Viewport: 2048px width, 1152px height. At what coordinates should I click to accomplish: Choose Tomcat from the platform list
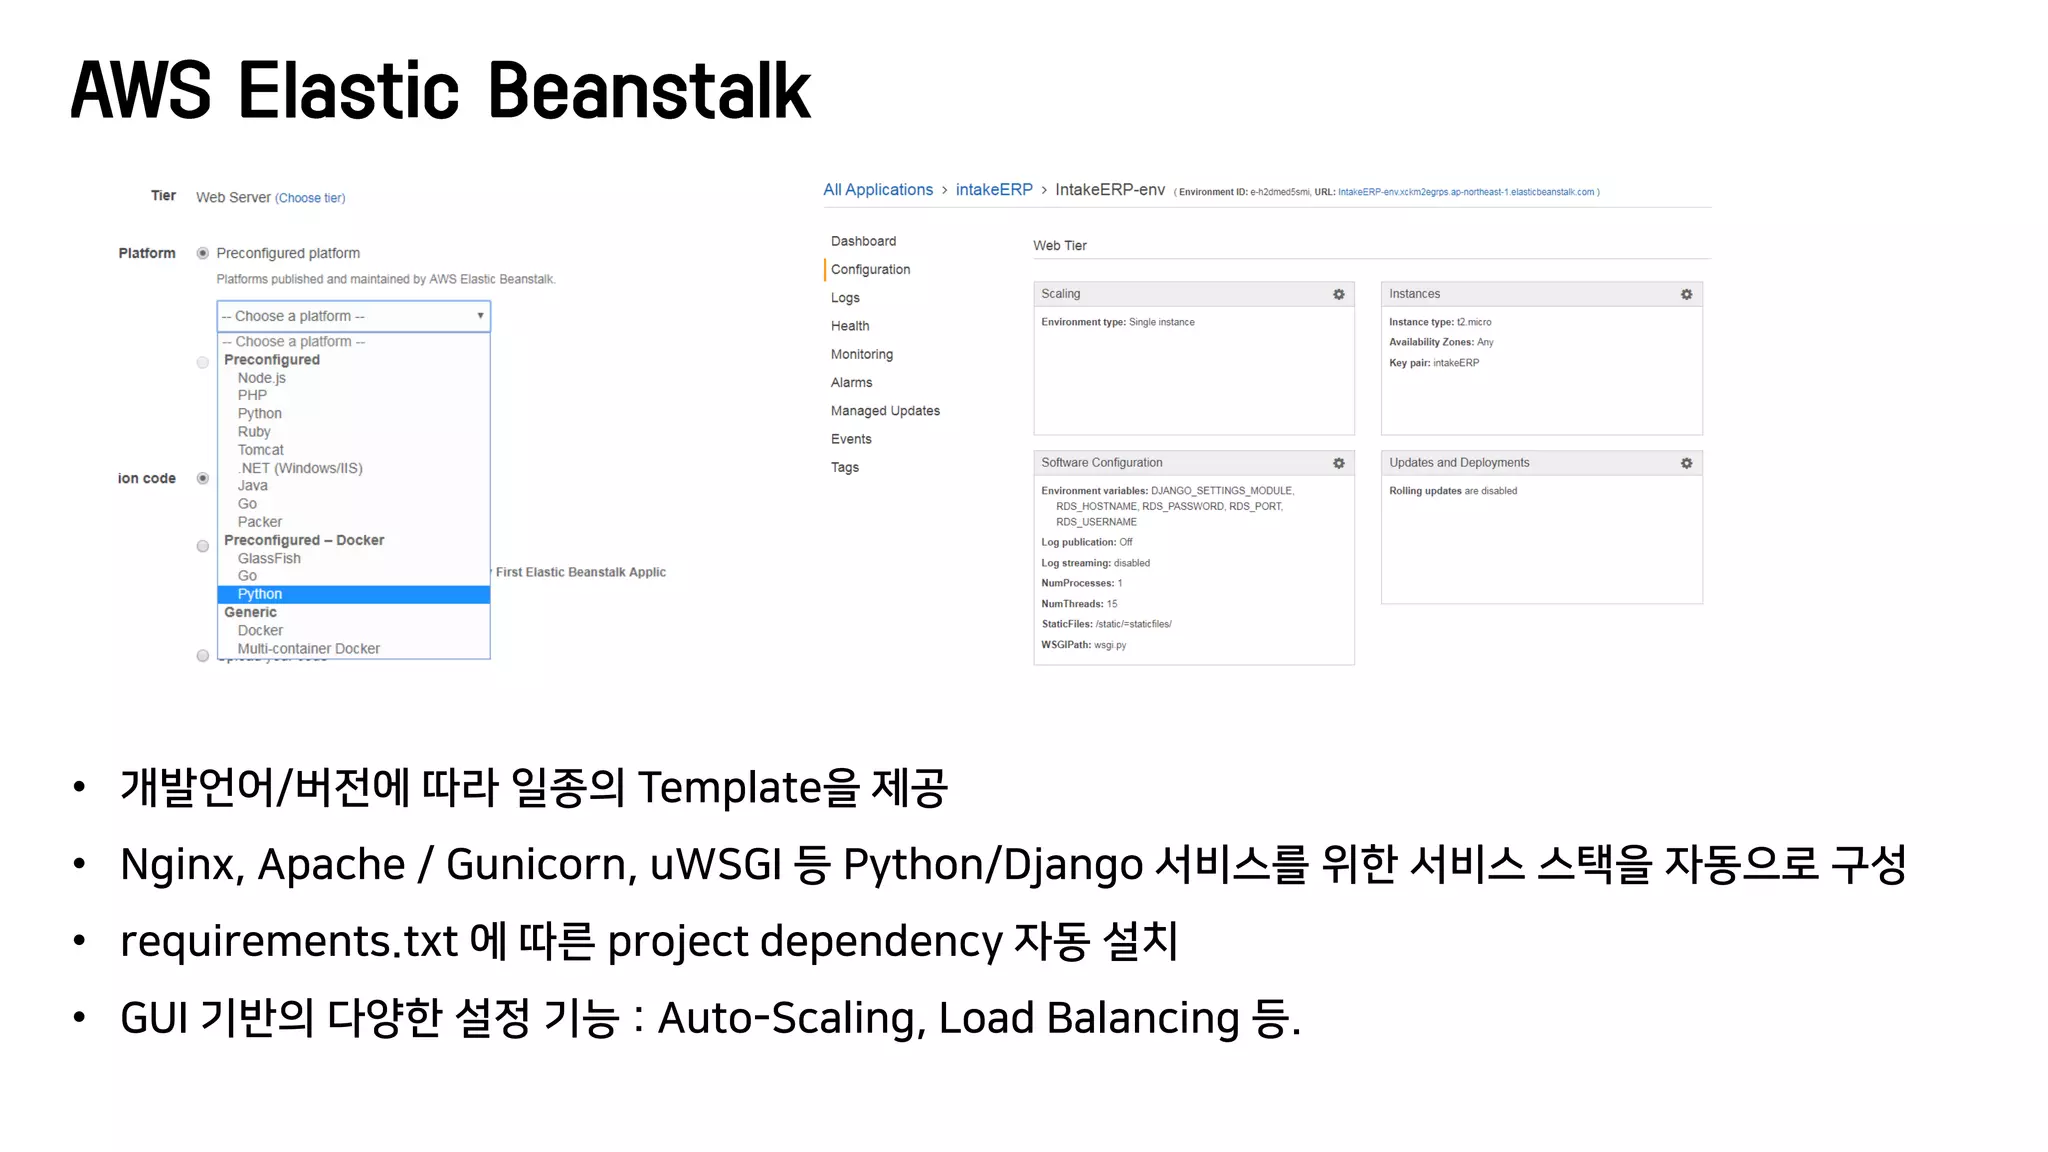point(260,450)
